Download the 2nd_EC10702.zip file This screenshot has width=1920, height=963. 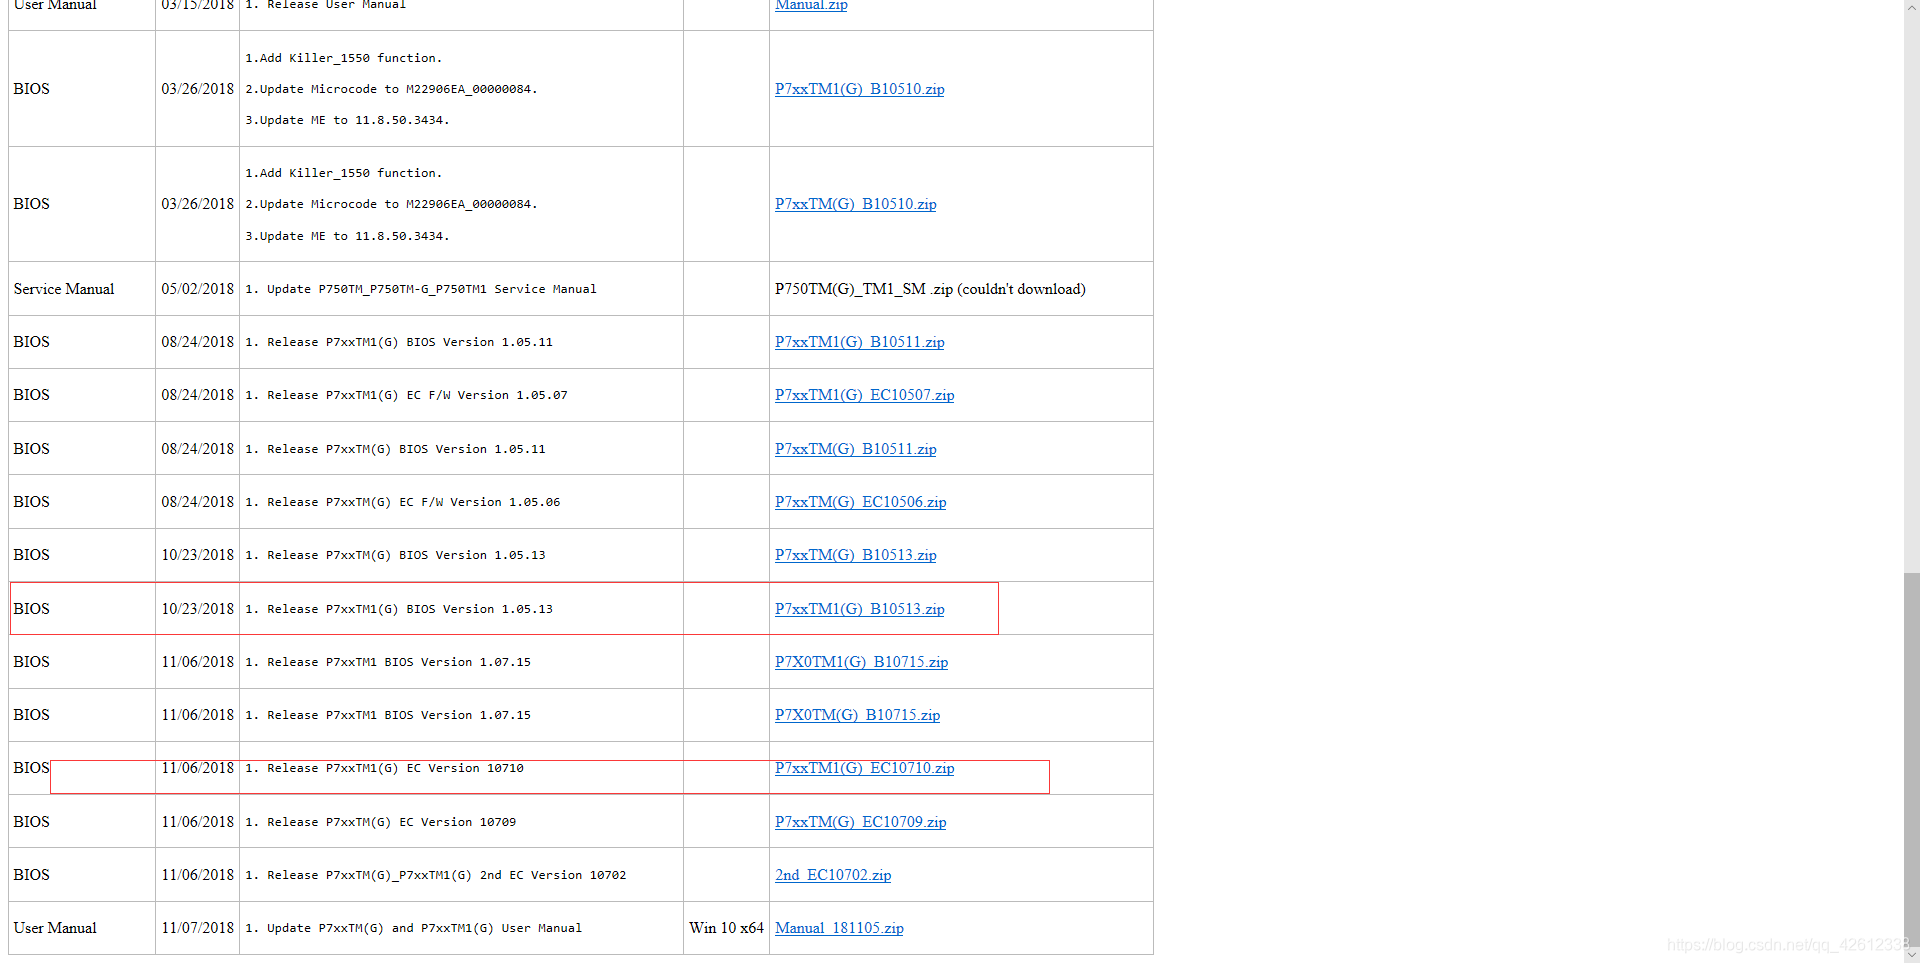pos(833,875)
